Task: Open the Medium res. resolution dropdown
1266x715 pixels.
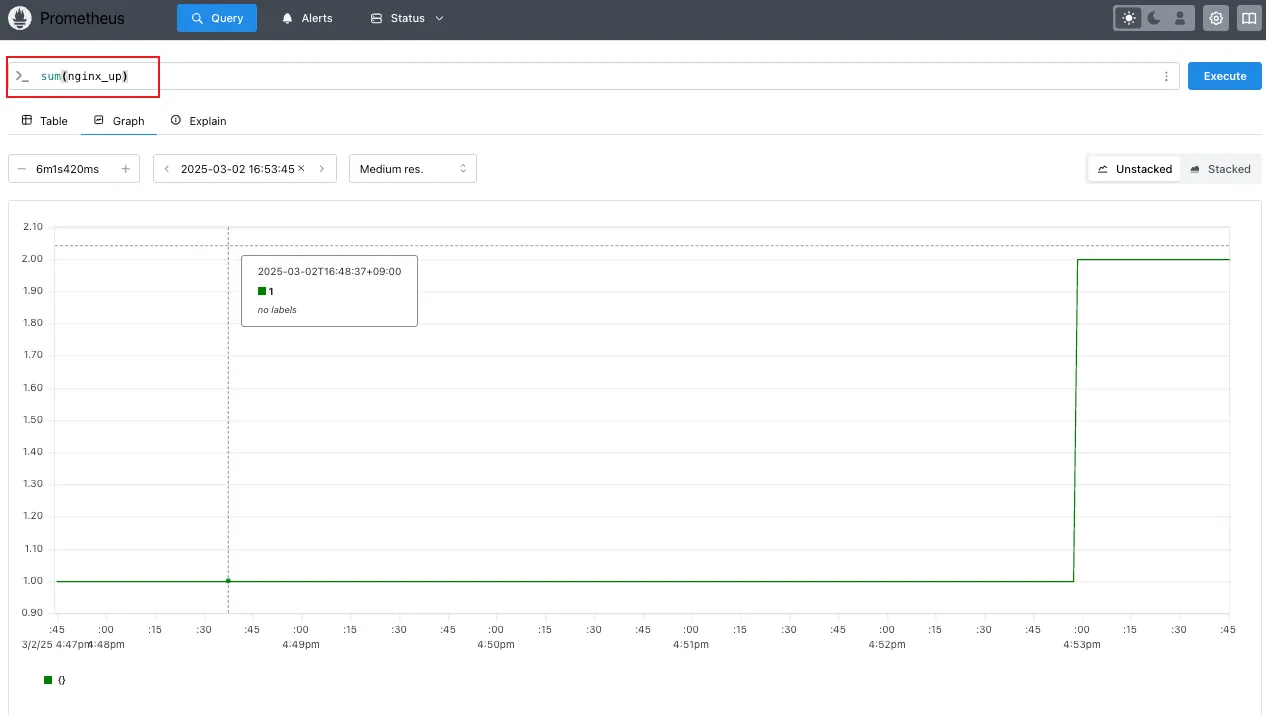Action: pos(413,169)
